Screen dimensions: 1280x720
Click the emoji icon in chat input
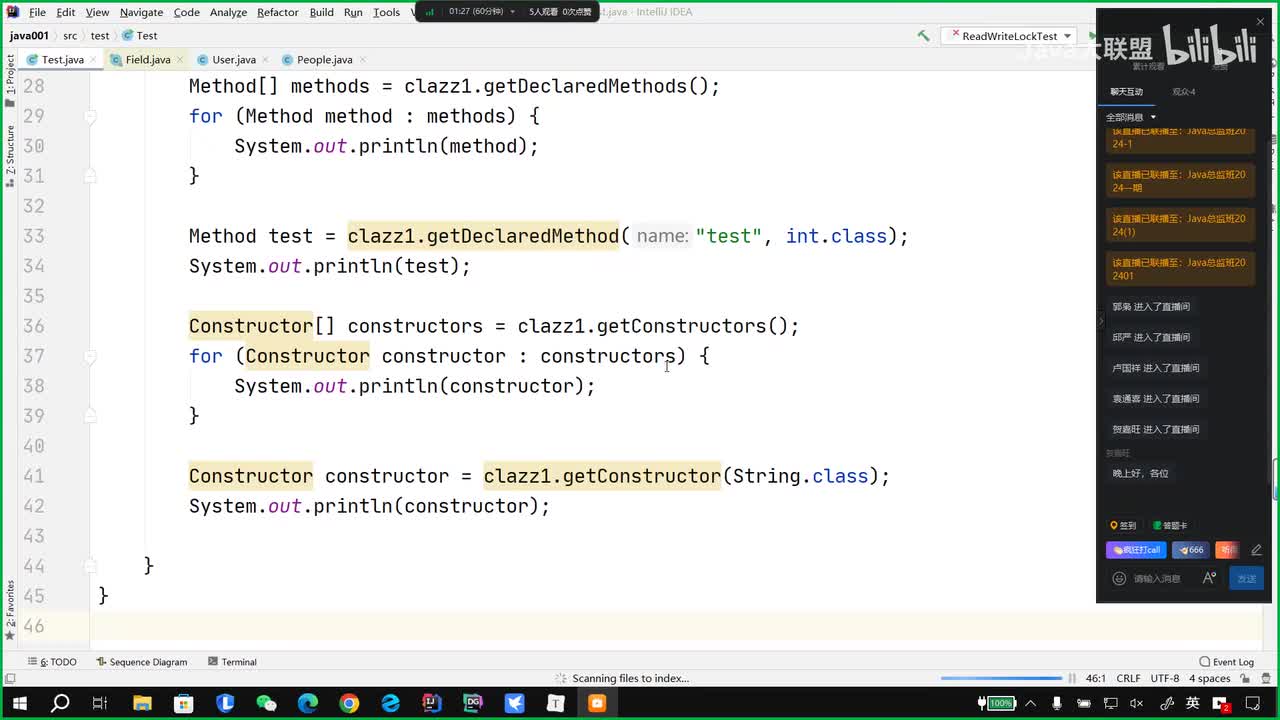tap(1119, 578)
